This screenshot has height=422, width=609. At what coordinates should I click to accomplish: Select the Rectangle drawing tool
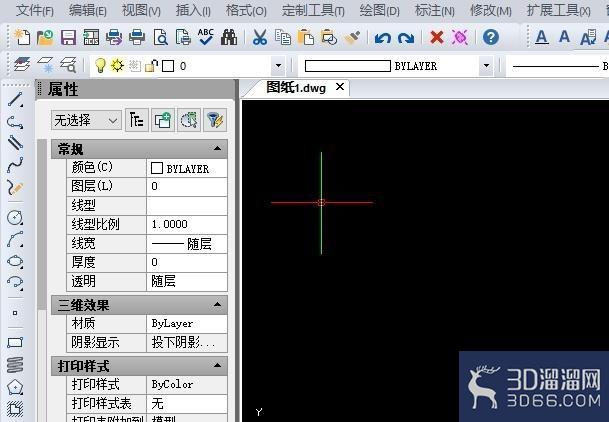point(15,342)
